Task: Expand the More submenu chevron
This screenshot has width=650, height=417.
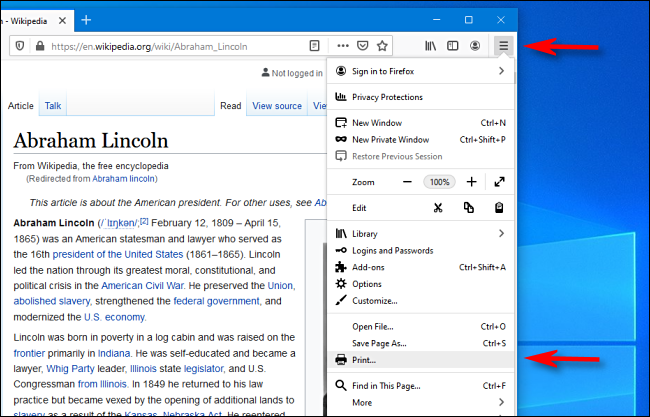Action: (x=501, y=402)
